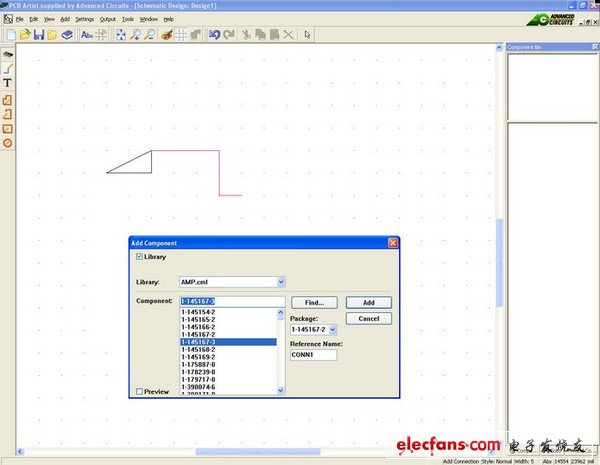
Task: Enable the Preview checkbox
Action: [x=139, y=392]
